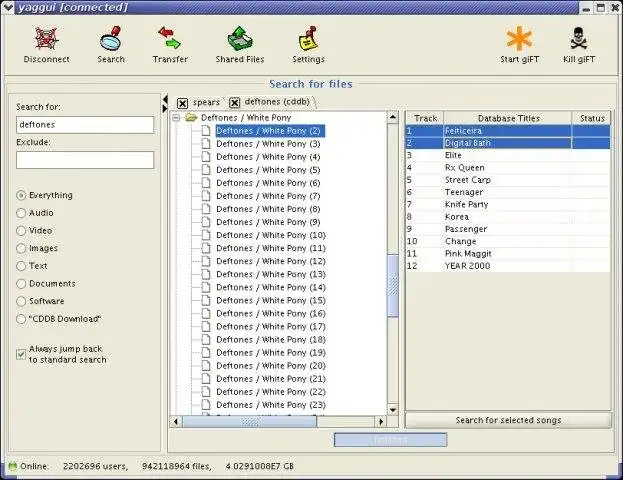This screenshot has width=623, height=480.
Task: Select the Images radio button
Action: click(x=21, y=248)
